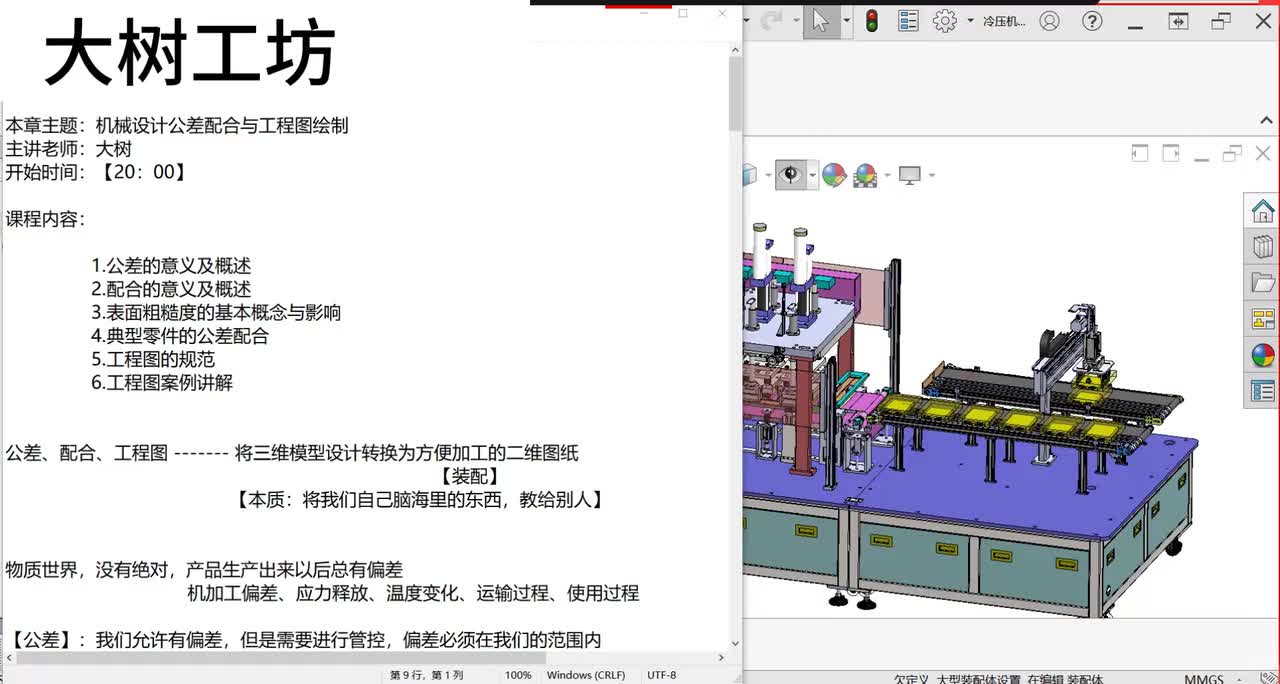
Task: Click MMGS unit system in status bar
Action: [x=1203, y=679]
